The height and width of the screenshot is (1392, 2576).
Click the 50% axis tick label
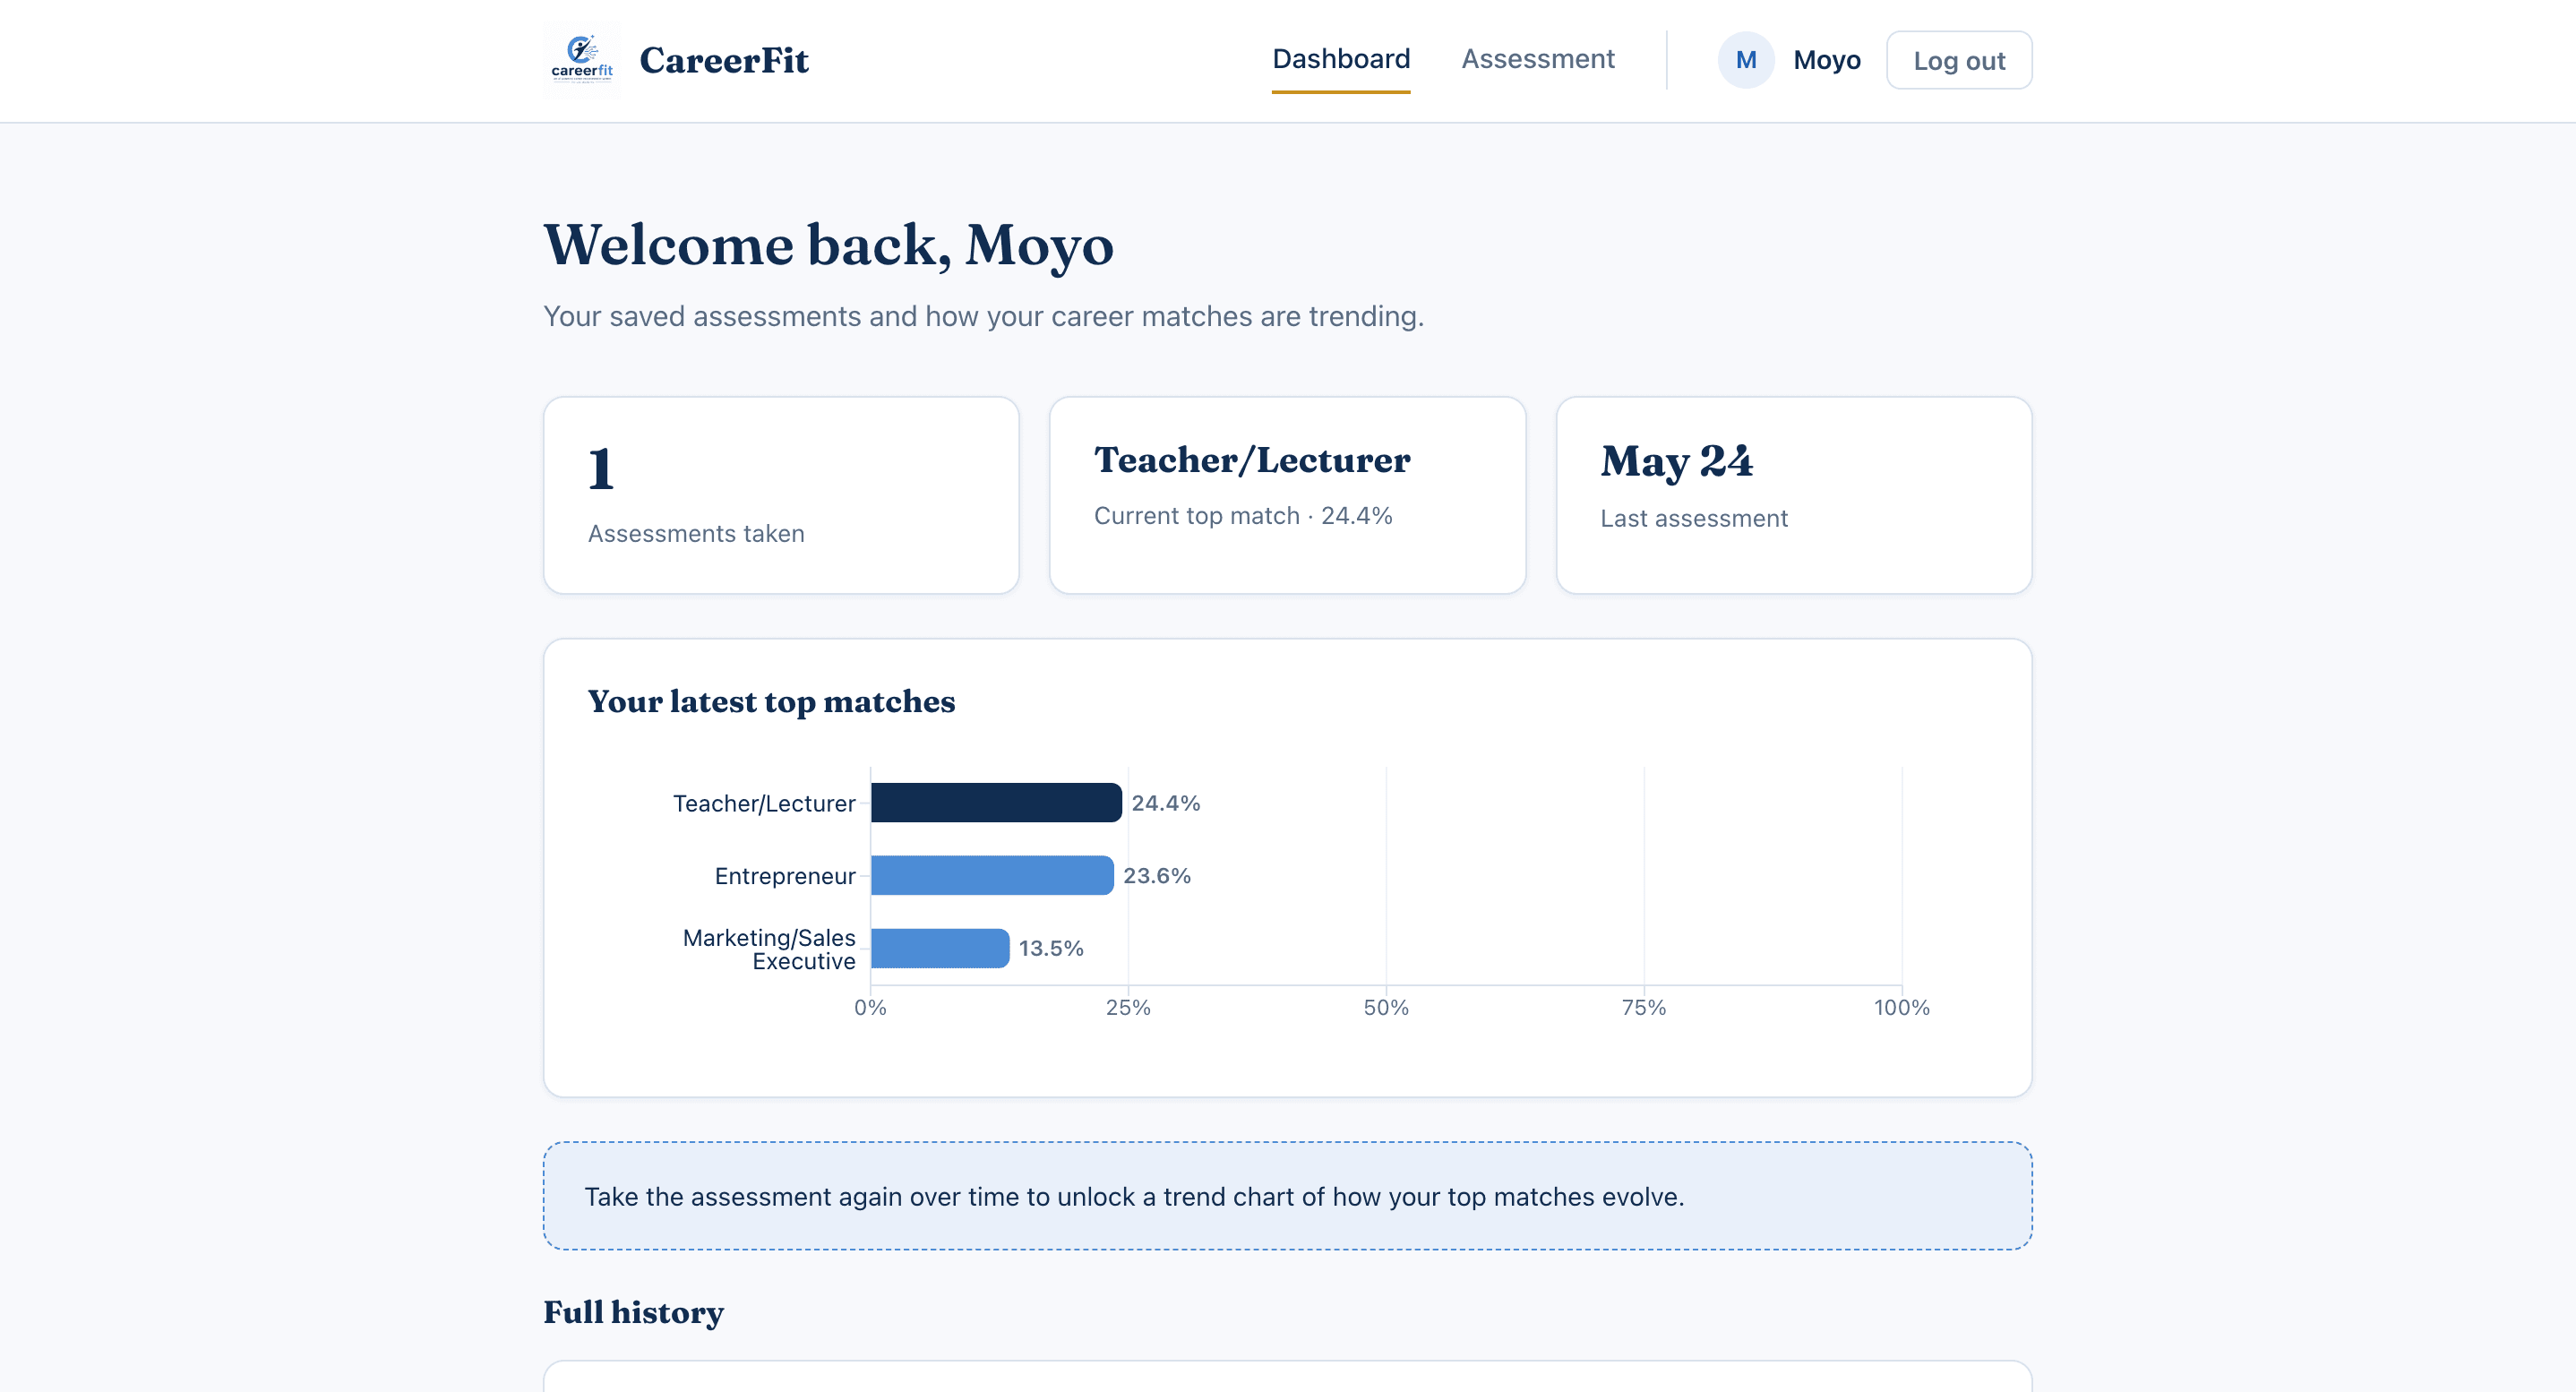[x=1386, y=1008]
